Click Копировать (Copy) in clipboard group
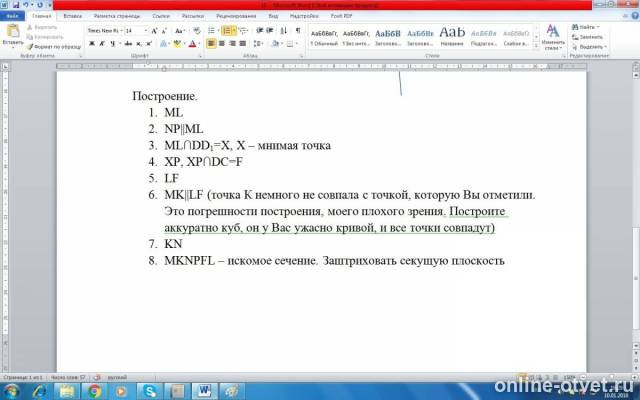640x400 pixels. pos(45,37)
